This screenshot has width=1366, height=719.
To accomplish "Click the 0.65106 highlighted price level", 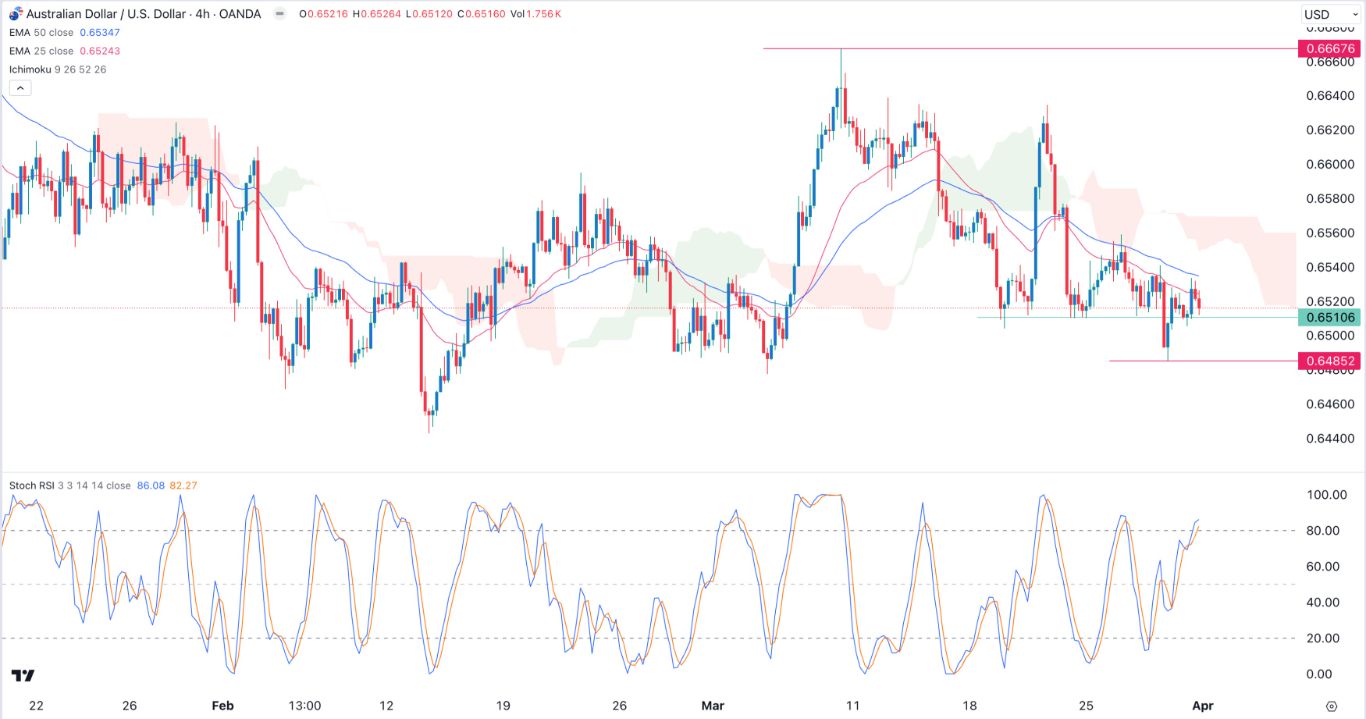I will [x=1332, y=317].
